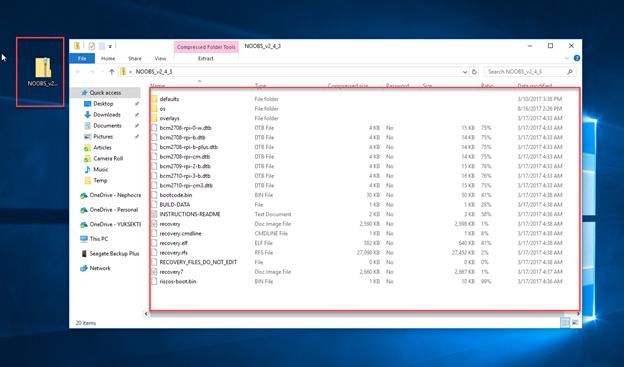The width and height of the screenshot is (624, 367).
Task: Refresh the folder view
Action: point(474,72)
